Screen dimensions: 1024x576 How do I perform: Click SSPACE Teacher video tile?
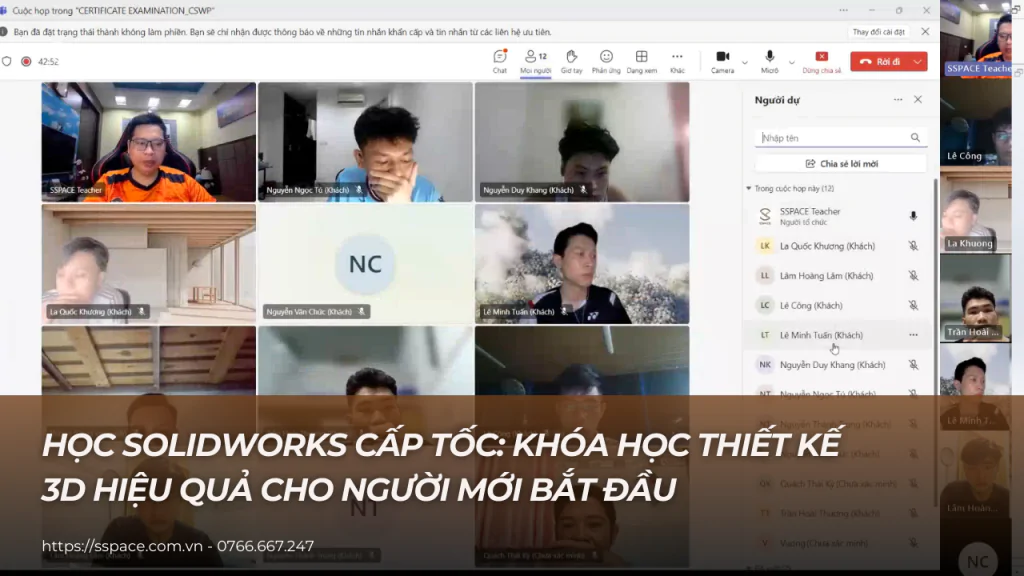pyautogui.click(x=149, y=142)
